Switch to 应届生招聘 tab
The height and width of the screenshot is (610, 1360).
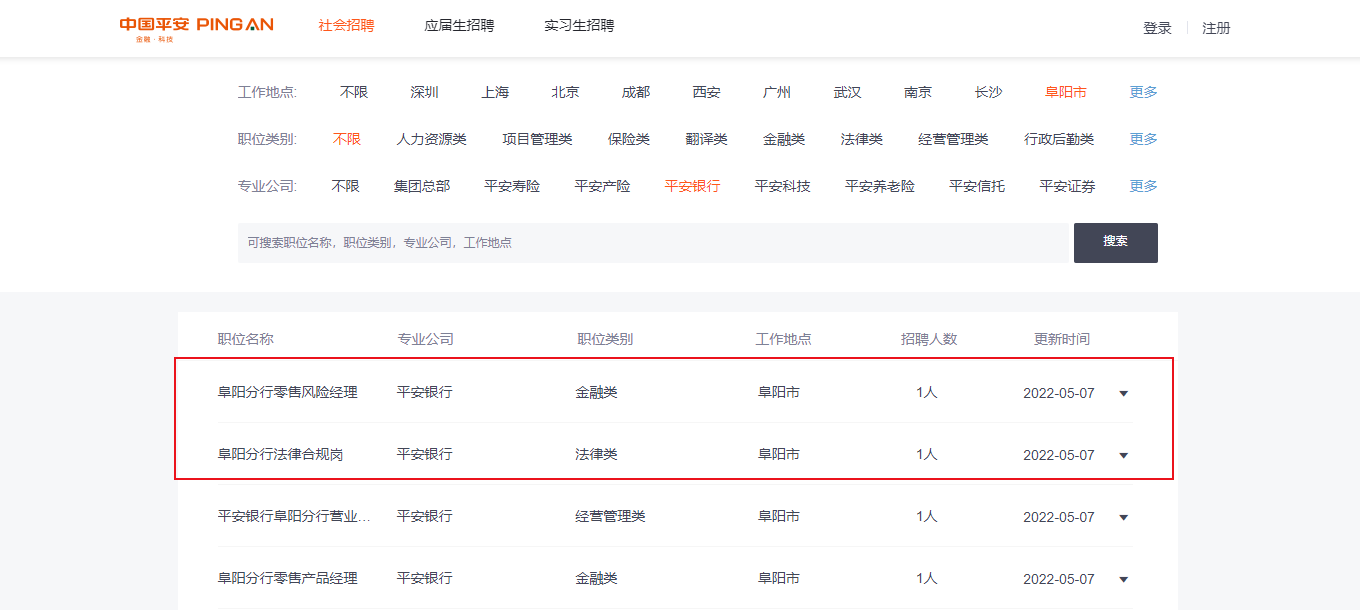(x=459, y=26)
